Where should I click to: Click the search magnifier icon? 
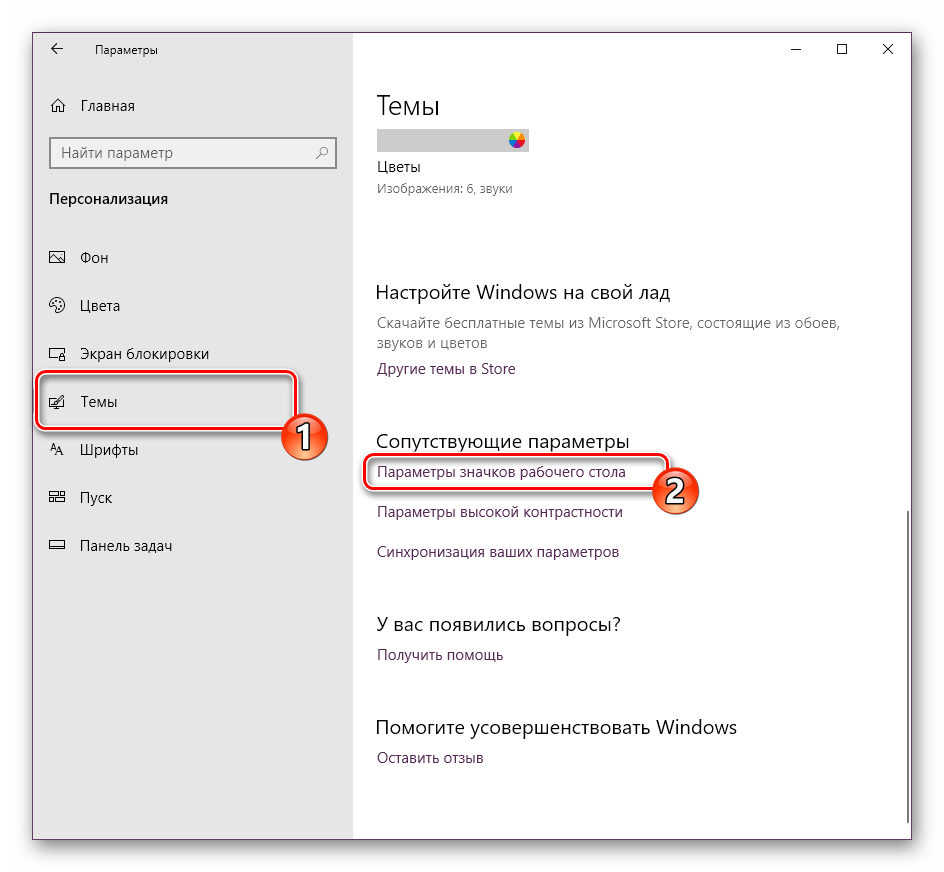coord(322,153)
